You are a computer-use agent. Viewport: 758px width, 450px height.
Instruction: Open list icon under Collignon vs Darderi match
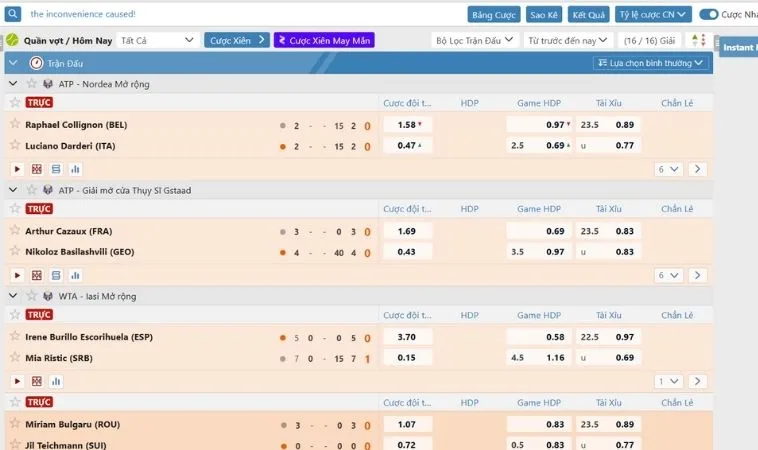56,169
